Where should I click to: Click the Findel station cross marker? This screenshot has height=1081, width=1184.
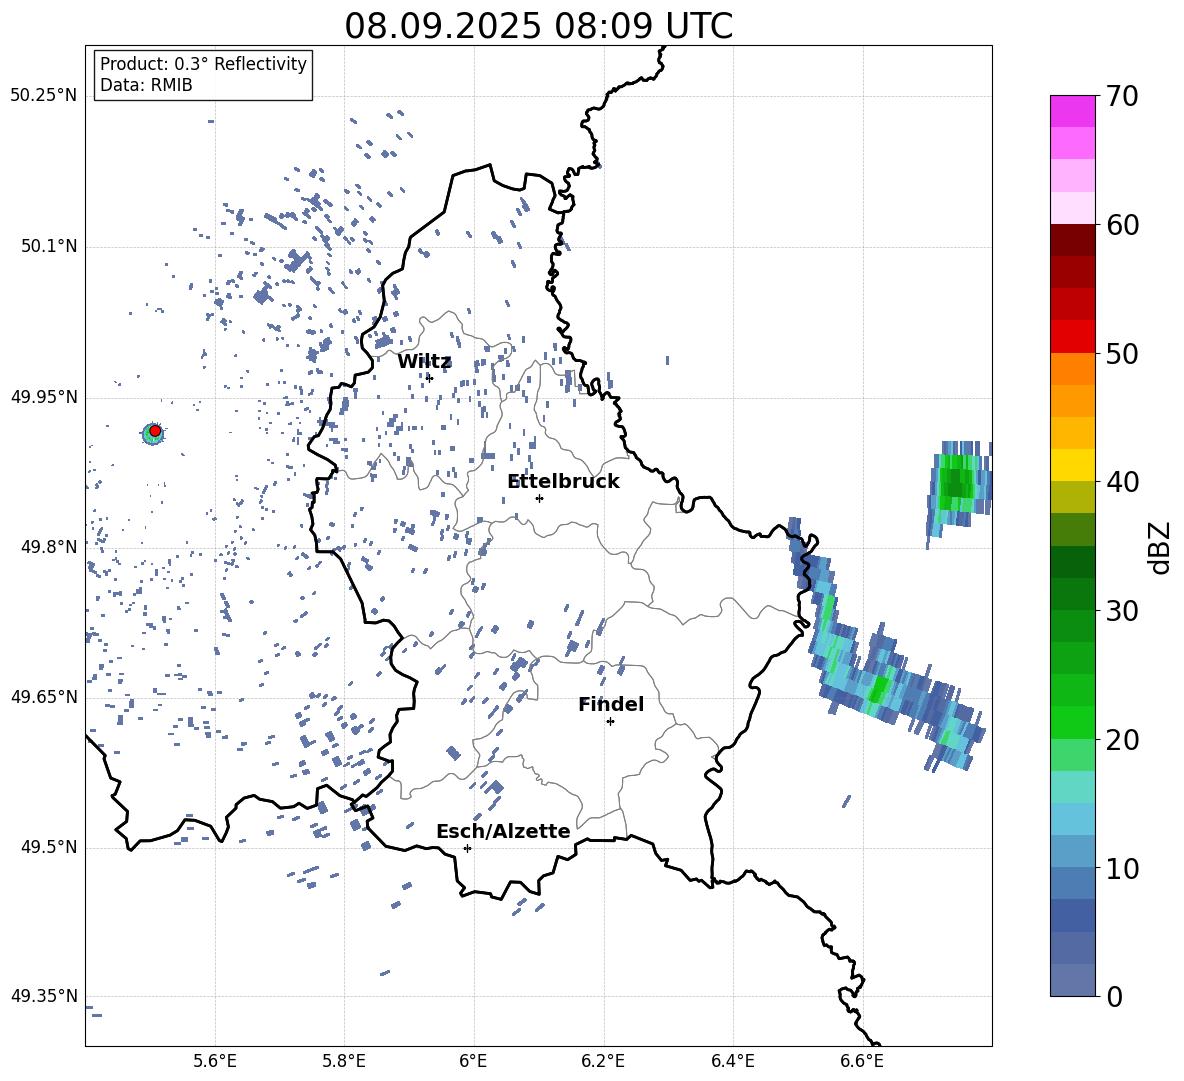point(610,722)
